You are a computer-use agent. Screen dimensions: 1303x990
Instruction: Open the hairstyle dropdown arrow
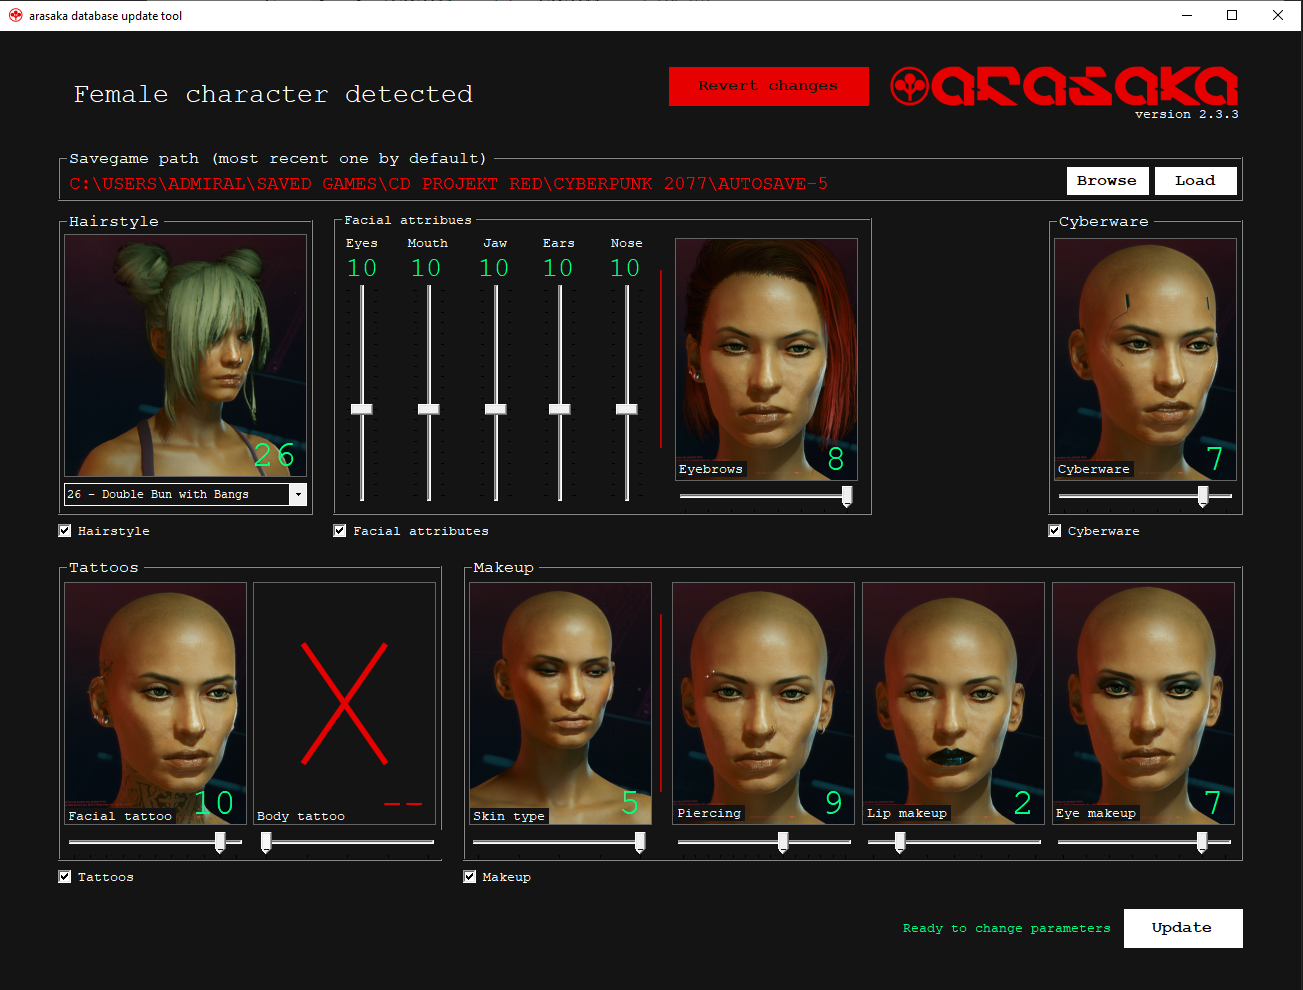pyautogui.click(x=298, y=494)
